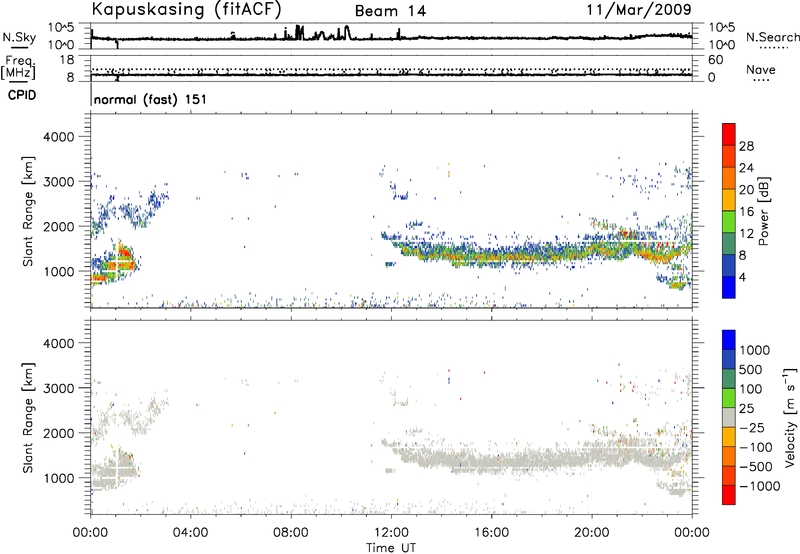Screen dimensions: 800x554
Task: Click the date "11/Mar/2009"
Action: [x=639, y=9]
